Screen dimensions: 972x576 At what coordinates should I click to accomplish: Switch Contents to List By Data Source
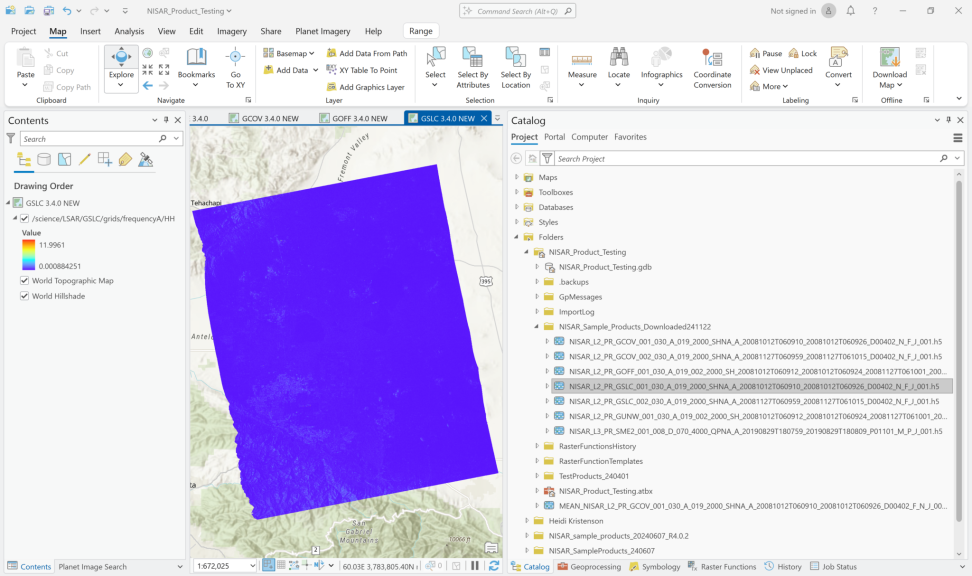pos(44,160)
